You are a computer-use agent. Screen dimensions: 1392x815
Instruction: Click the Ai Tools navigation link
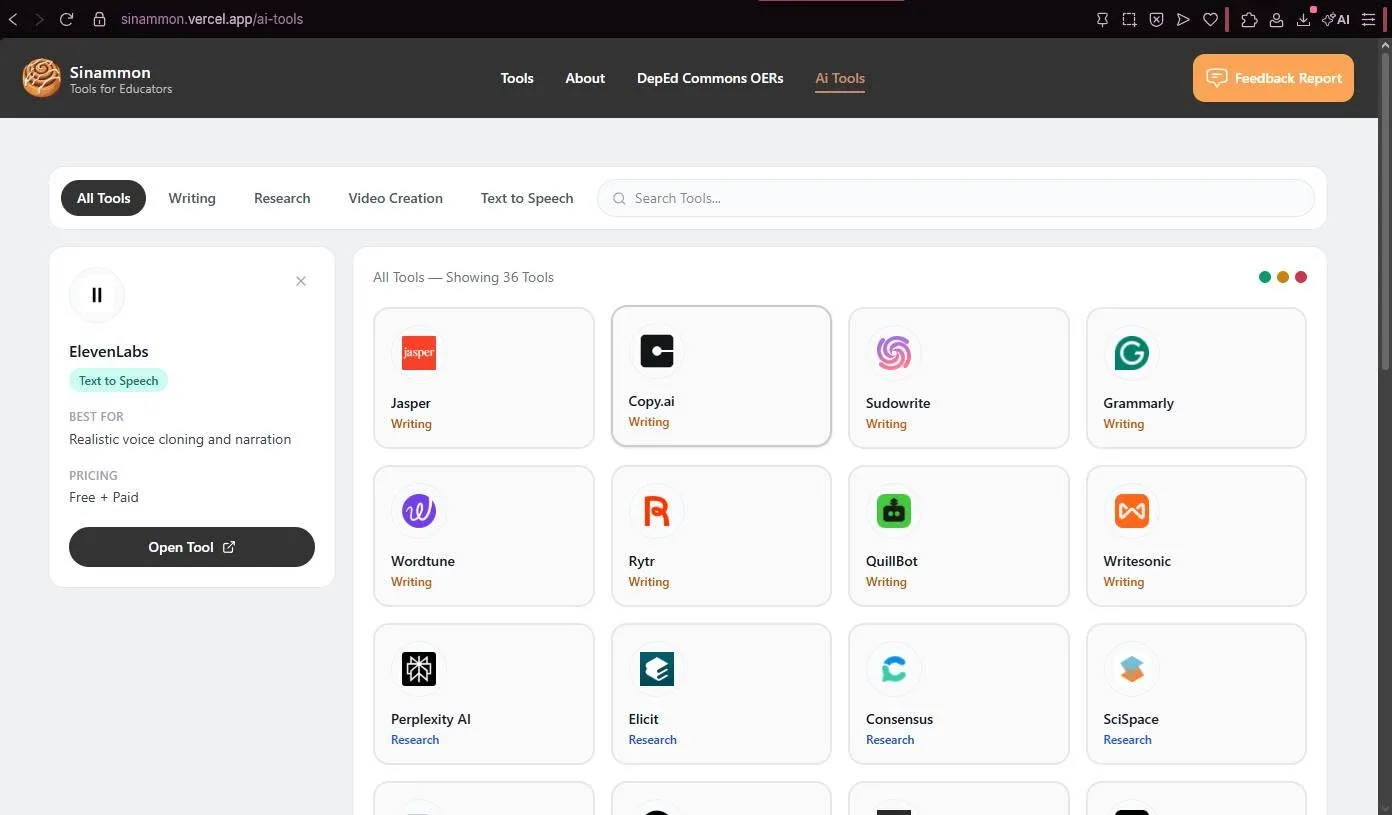click(x=840, y=78)
